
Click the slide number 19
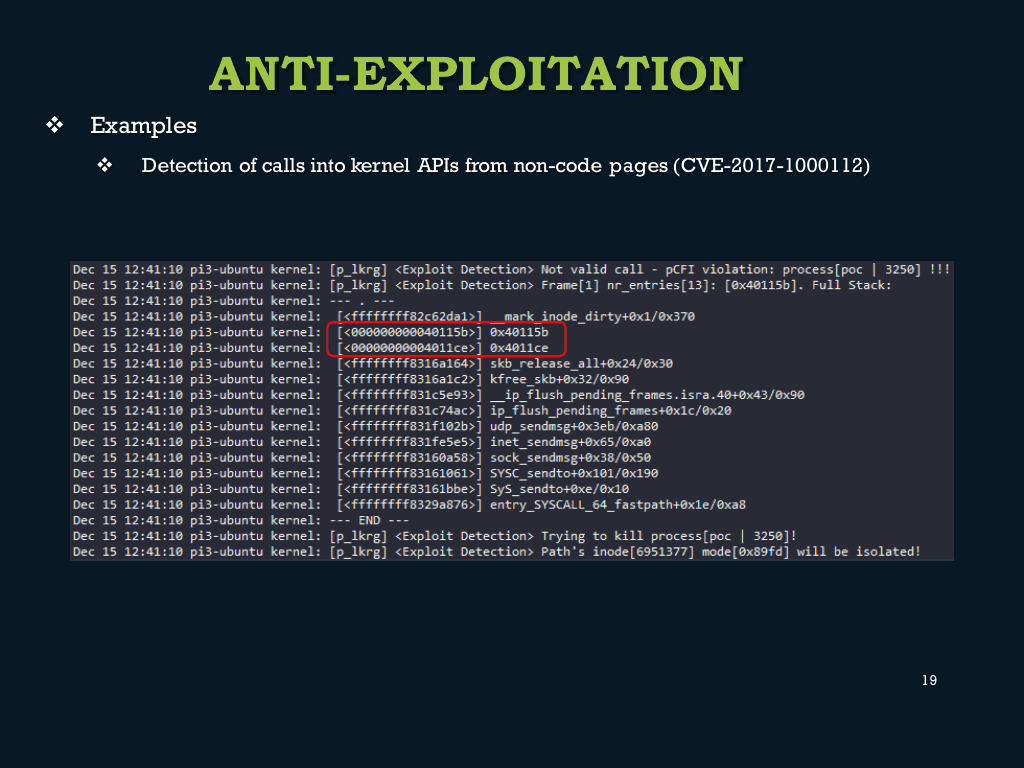click(929, 680)
